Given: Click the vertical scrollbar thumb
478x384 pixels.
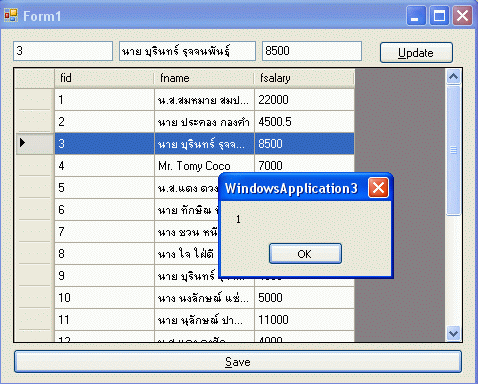Looking at the screenshot, I should point(453,150).
